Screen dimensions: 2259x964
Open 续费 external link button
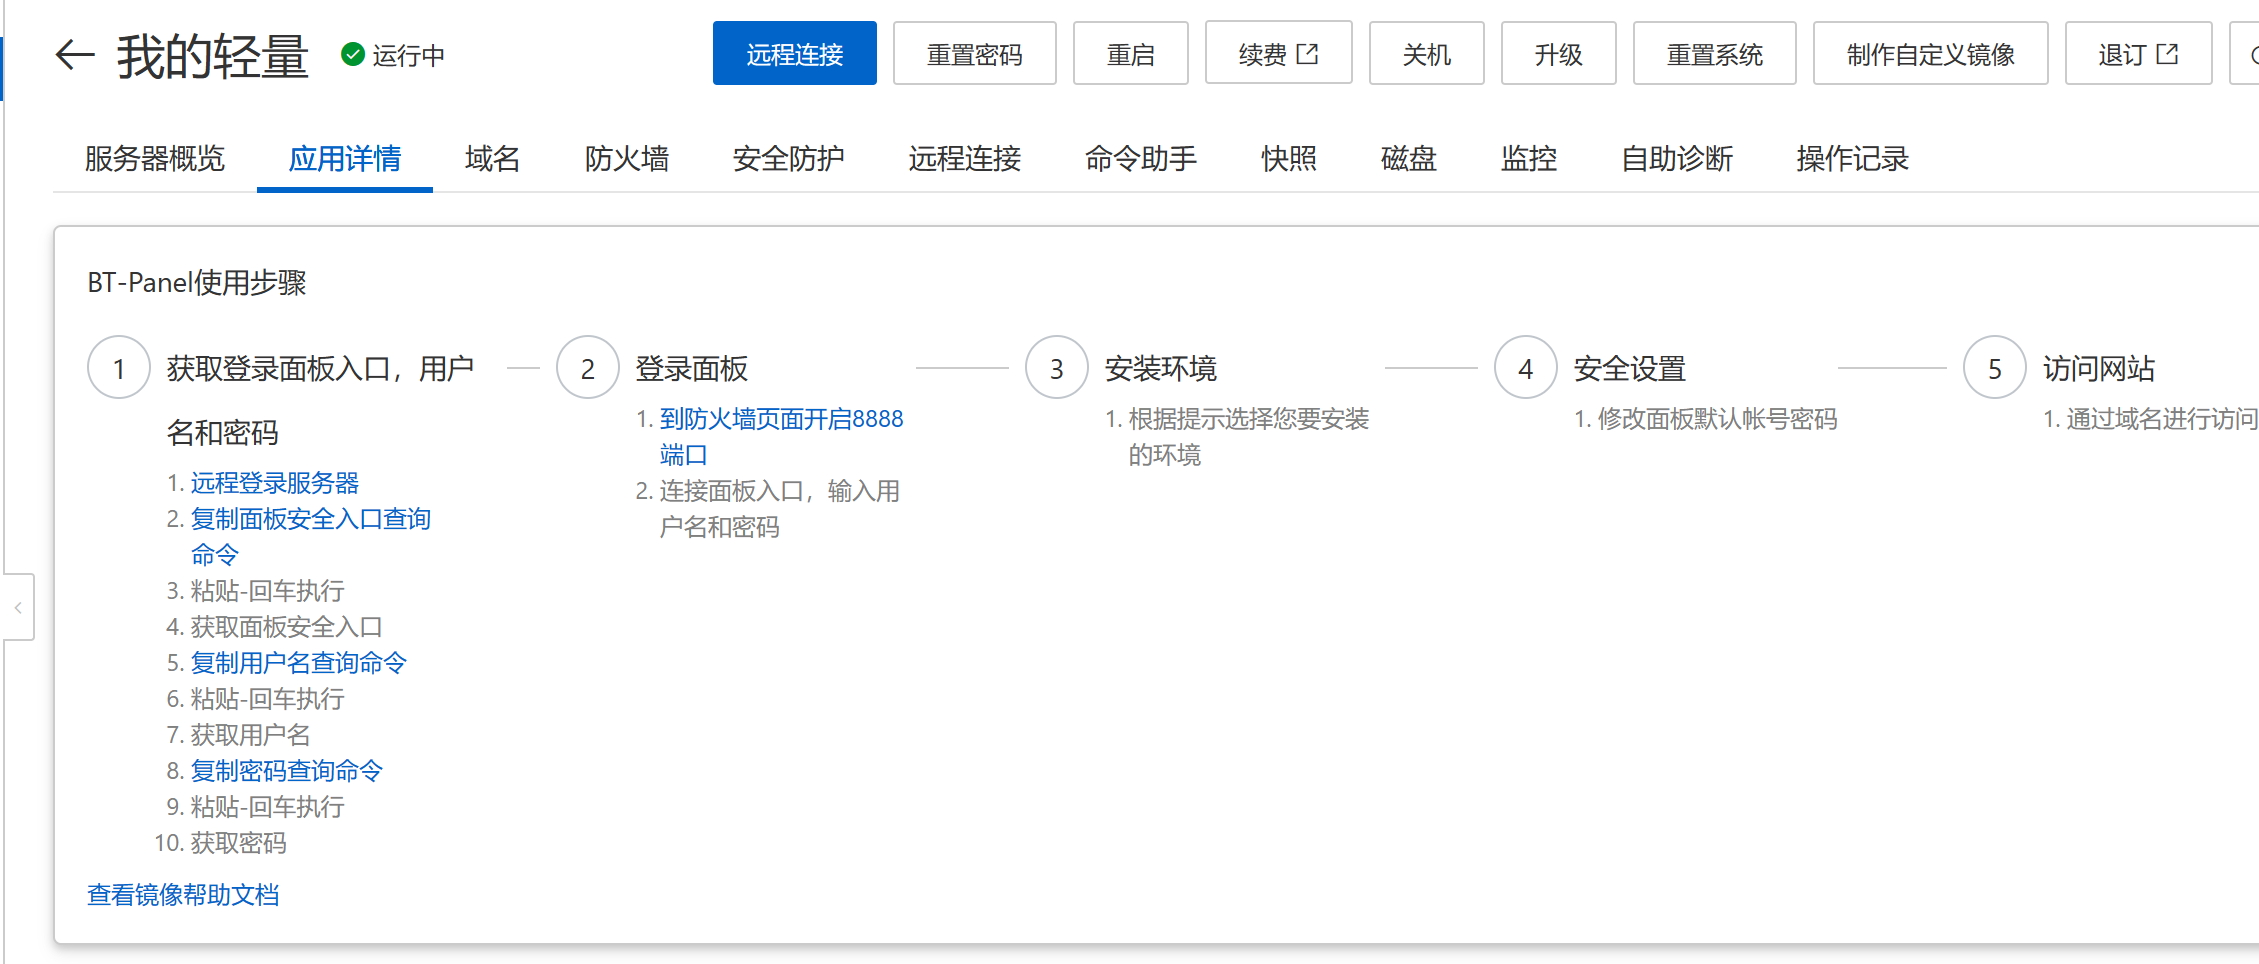(x=1277, y=54)
